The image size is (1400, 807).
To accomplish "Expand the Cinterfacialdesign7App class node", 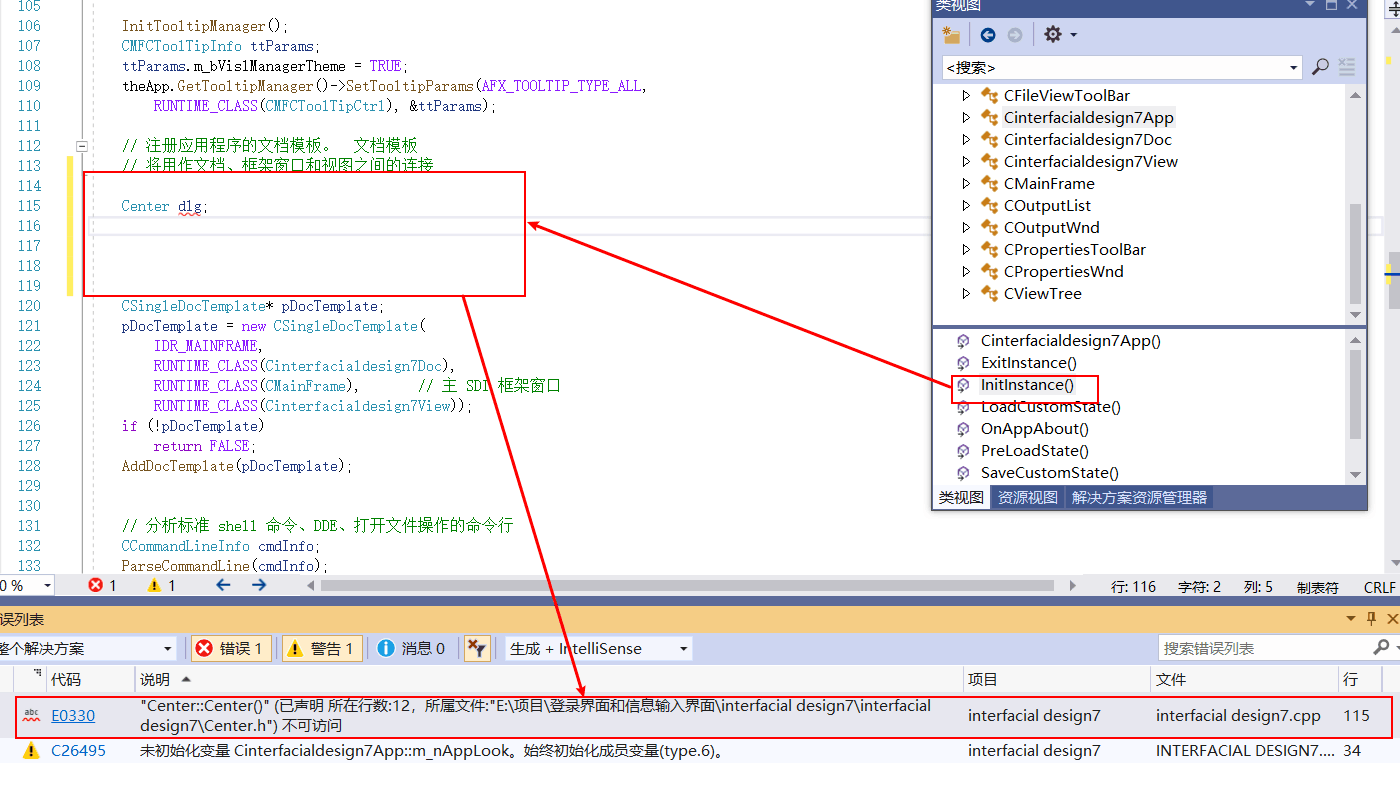I will coord(966,118).
